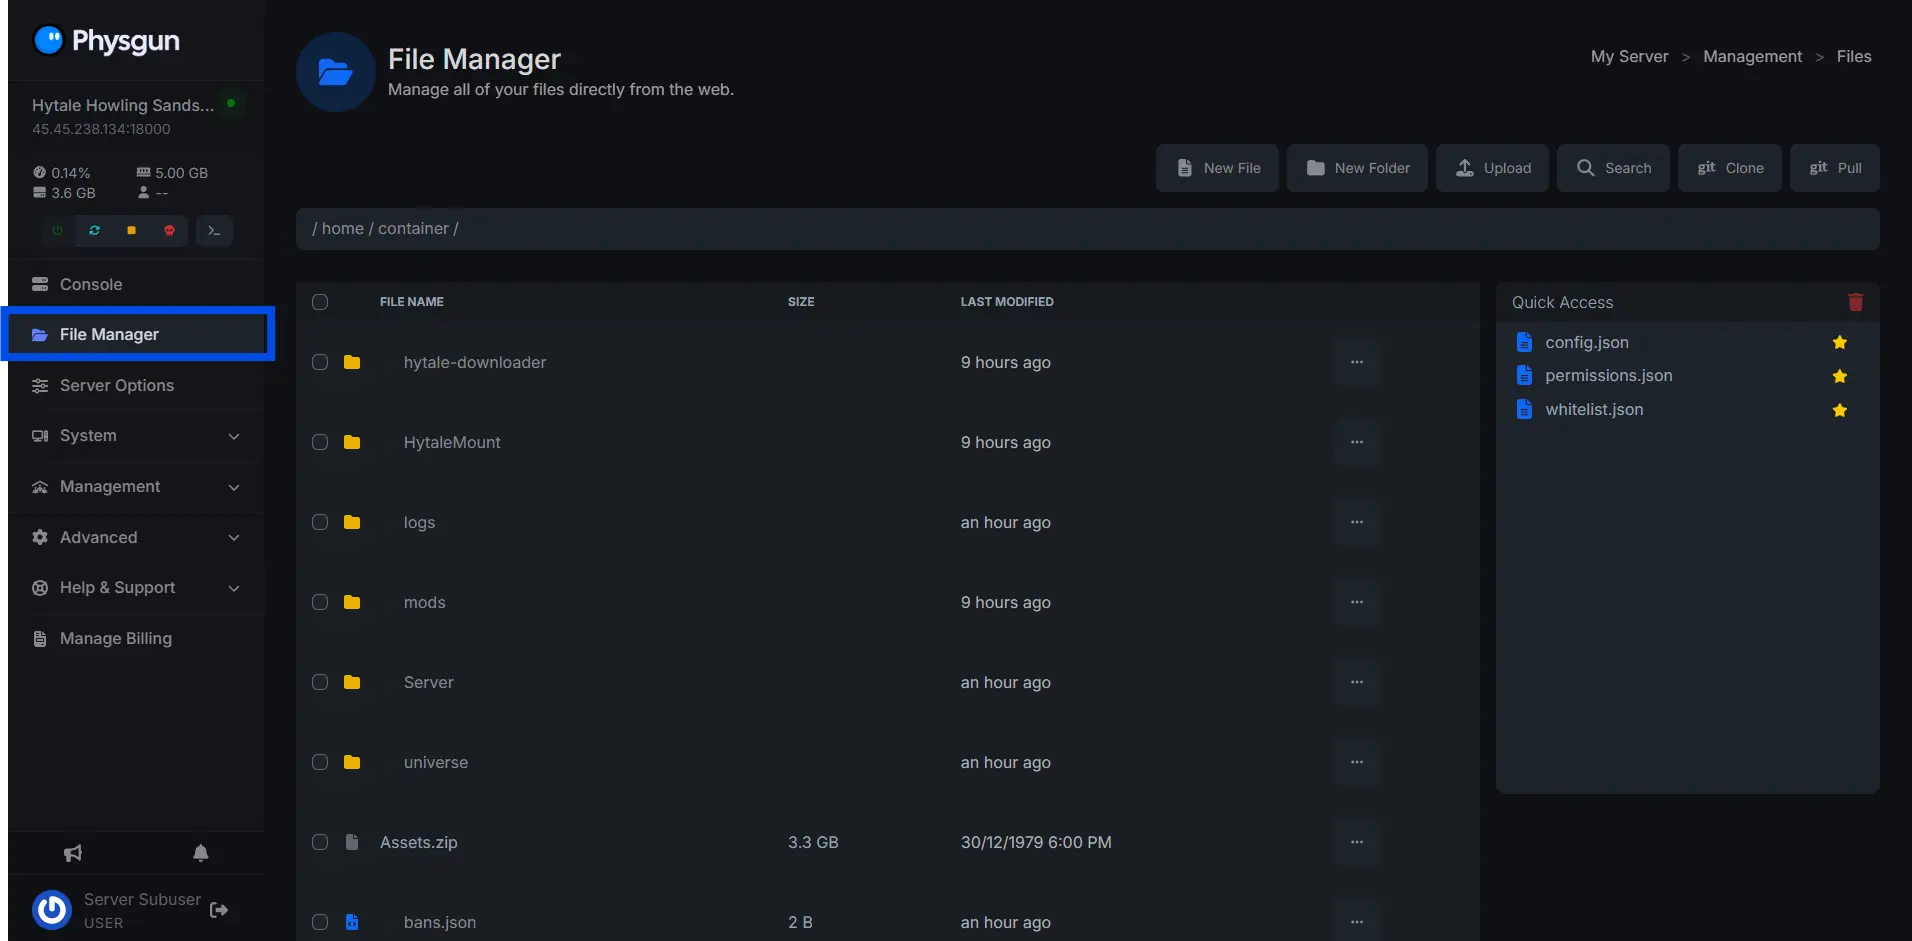Click the red skull kill button
This screenshot has width=1912, height=941.
click(169, 230)
